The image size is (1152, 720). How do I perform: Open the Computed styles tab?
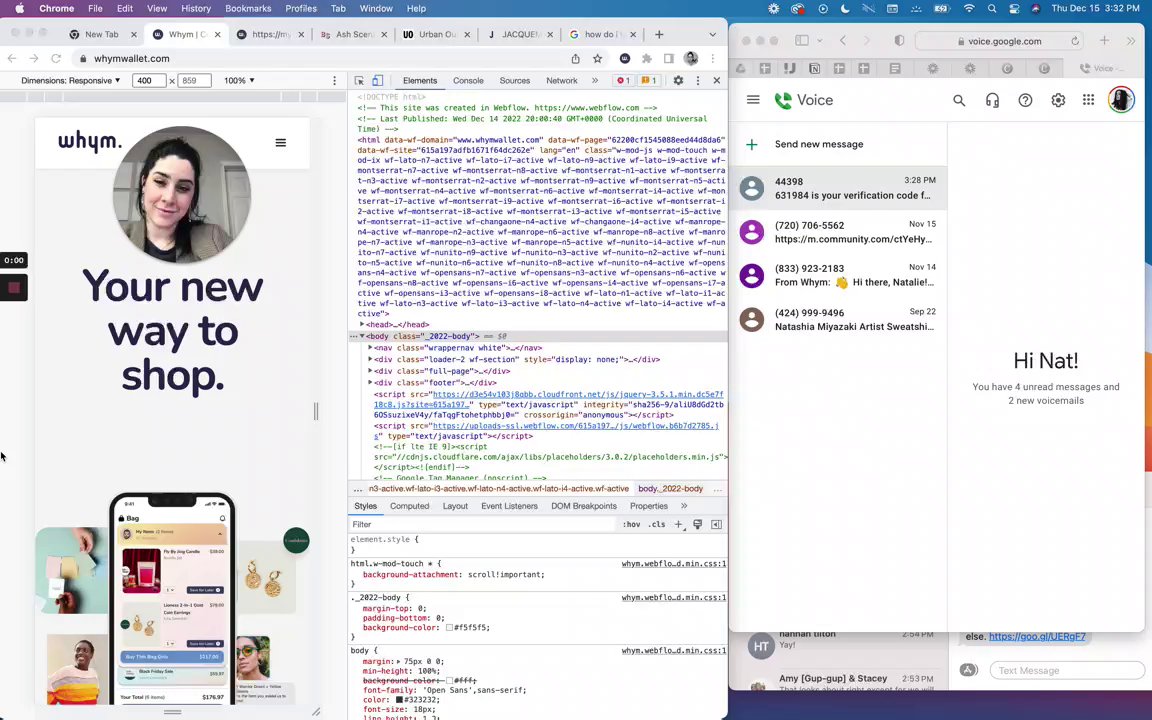point(409,506)
